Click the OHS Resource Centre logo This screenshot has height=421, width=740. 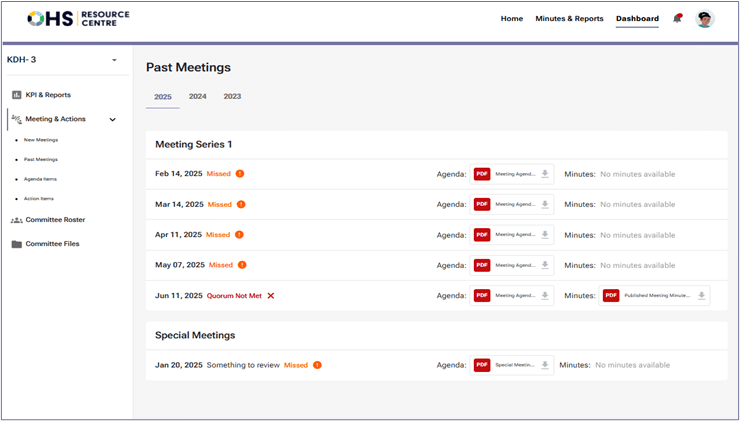78,19
